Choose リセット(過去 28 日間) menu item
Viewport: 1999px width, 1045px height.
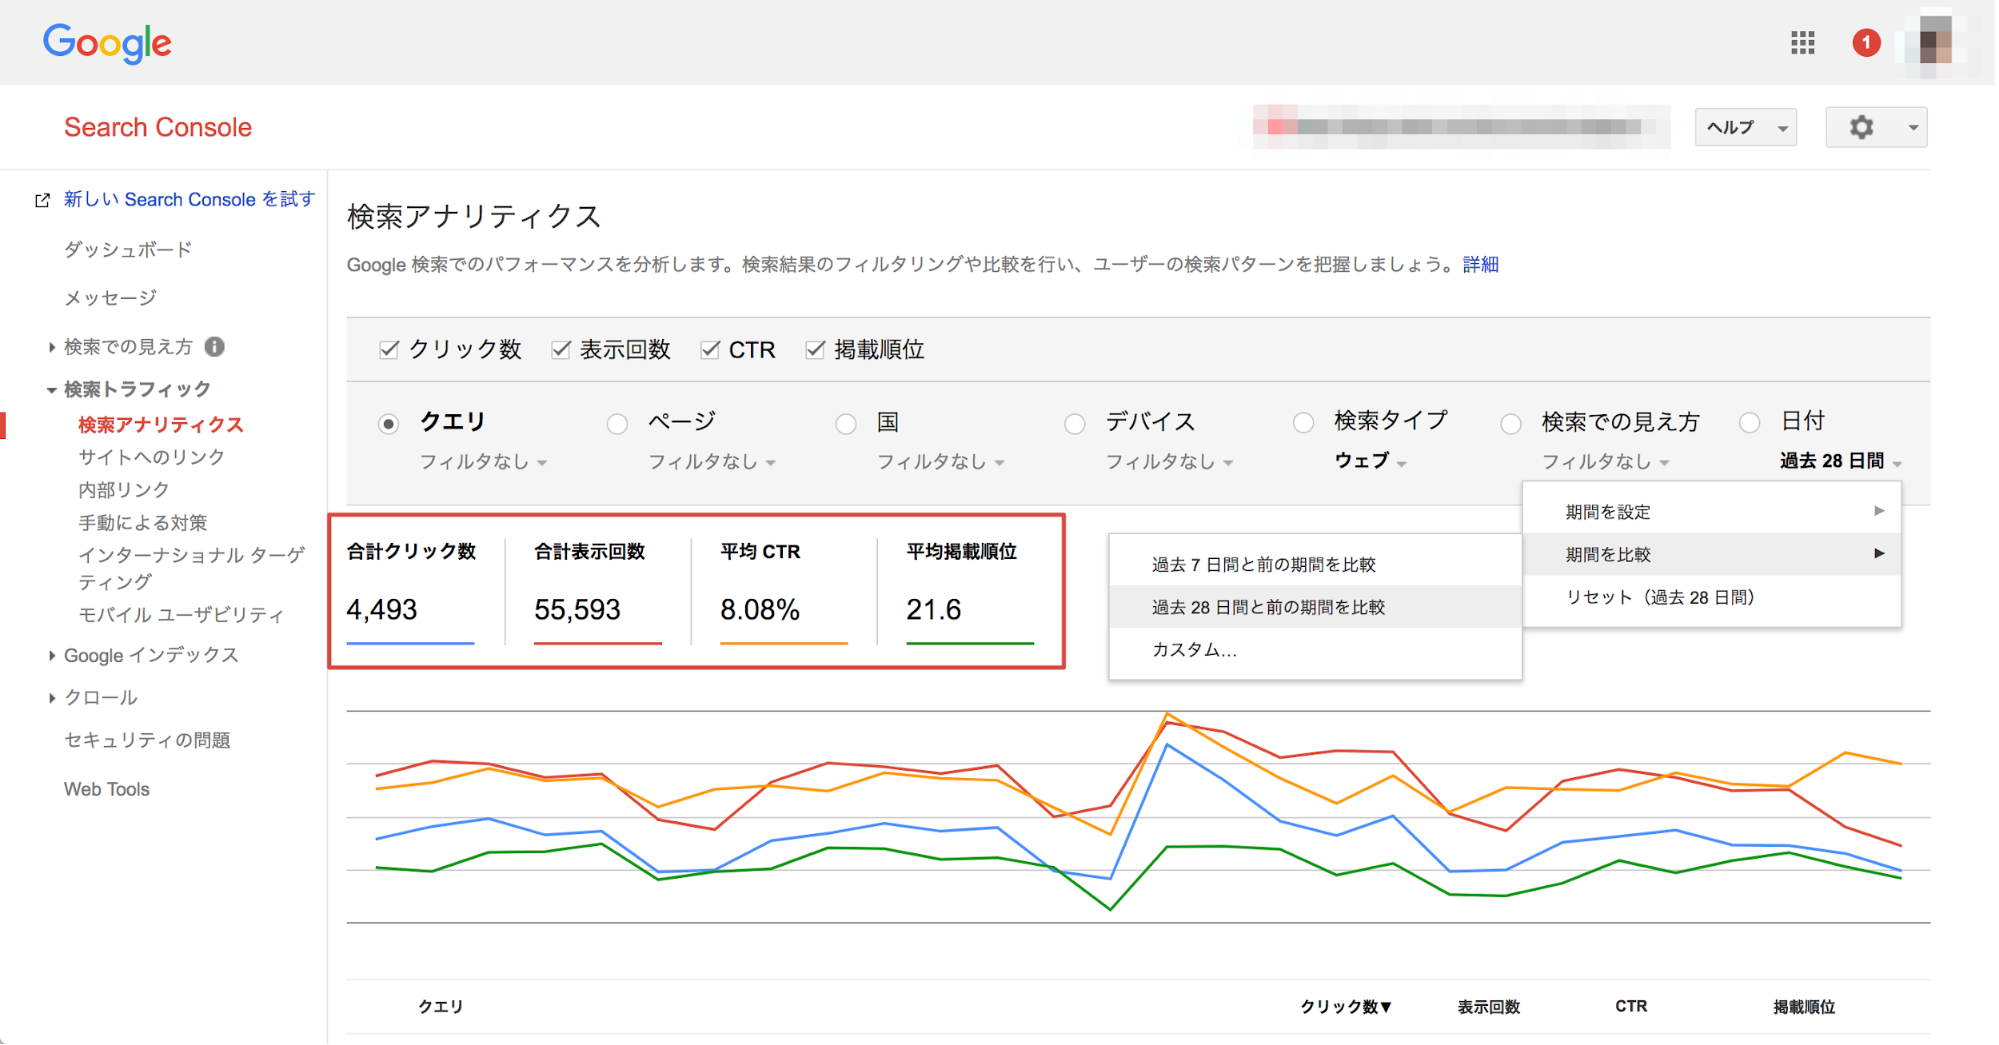tap(1711, 598)
